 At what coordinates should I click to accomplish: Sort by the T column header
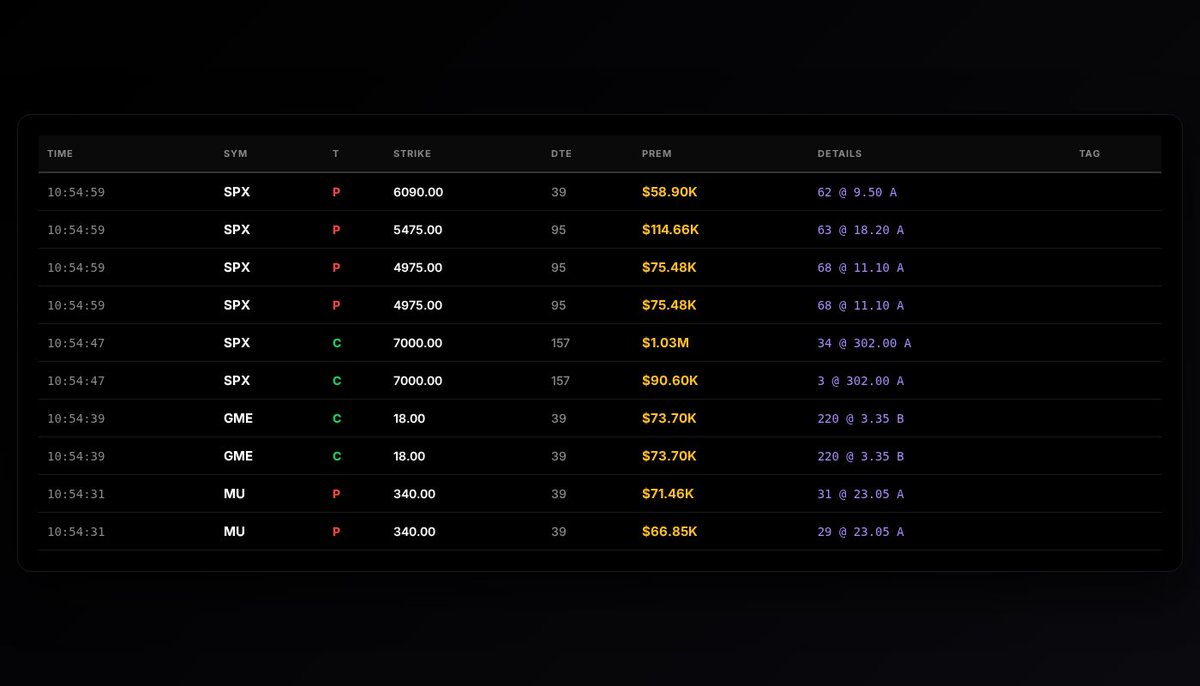335,154
